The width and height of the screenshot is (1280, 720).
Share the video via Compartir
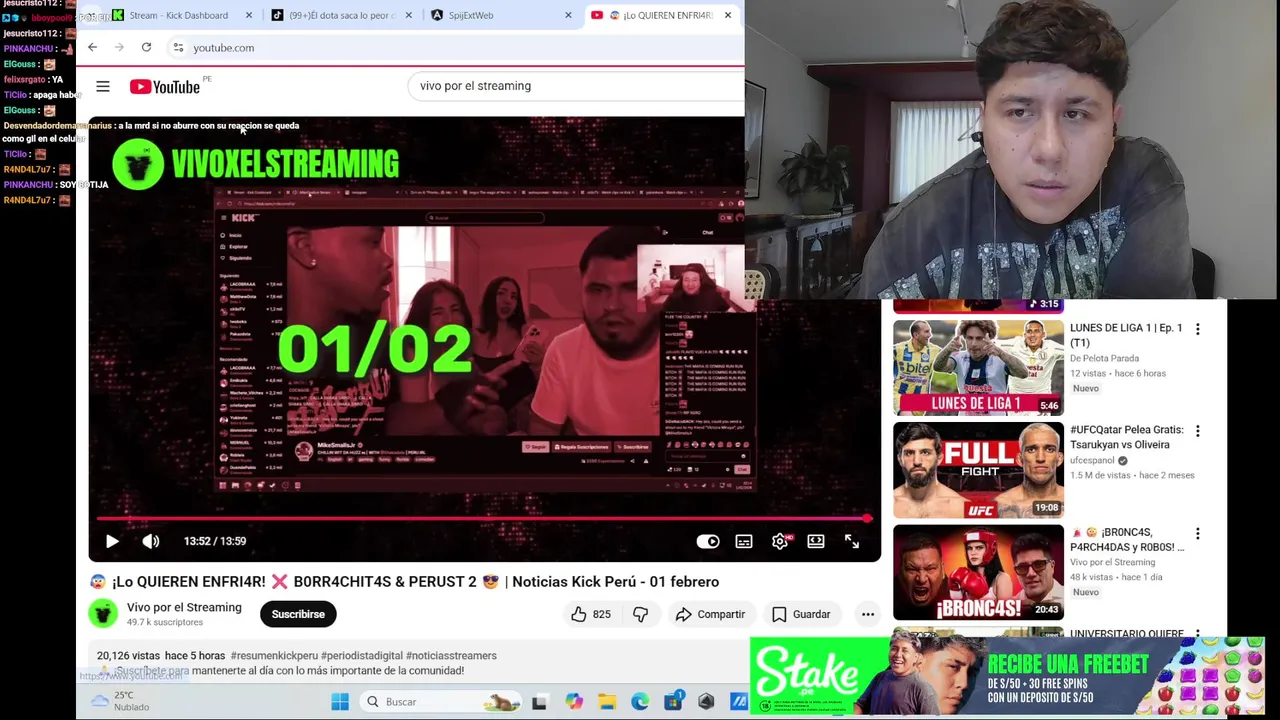click(x=710, y=614)
